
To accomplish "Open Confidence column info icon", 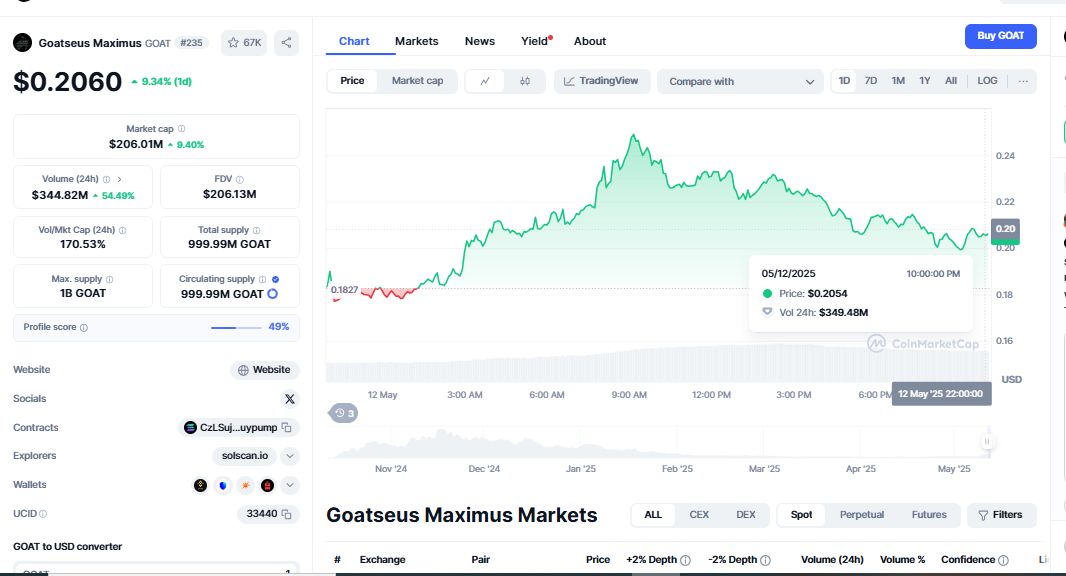I will (x=1003, y=560).
